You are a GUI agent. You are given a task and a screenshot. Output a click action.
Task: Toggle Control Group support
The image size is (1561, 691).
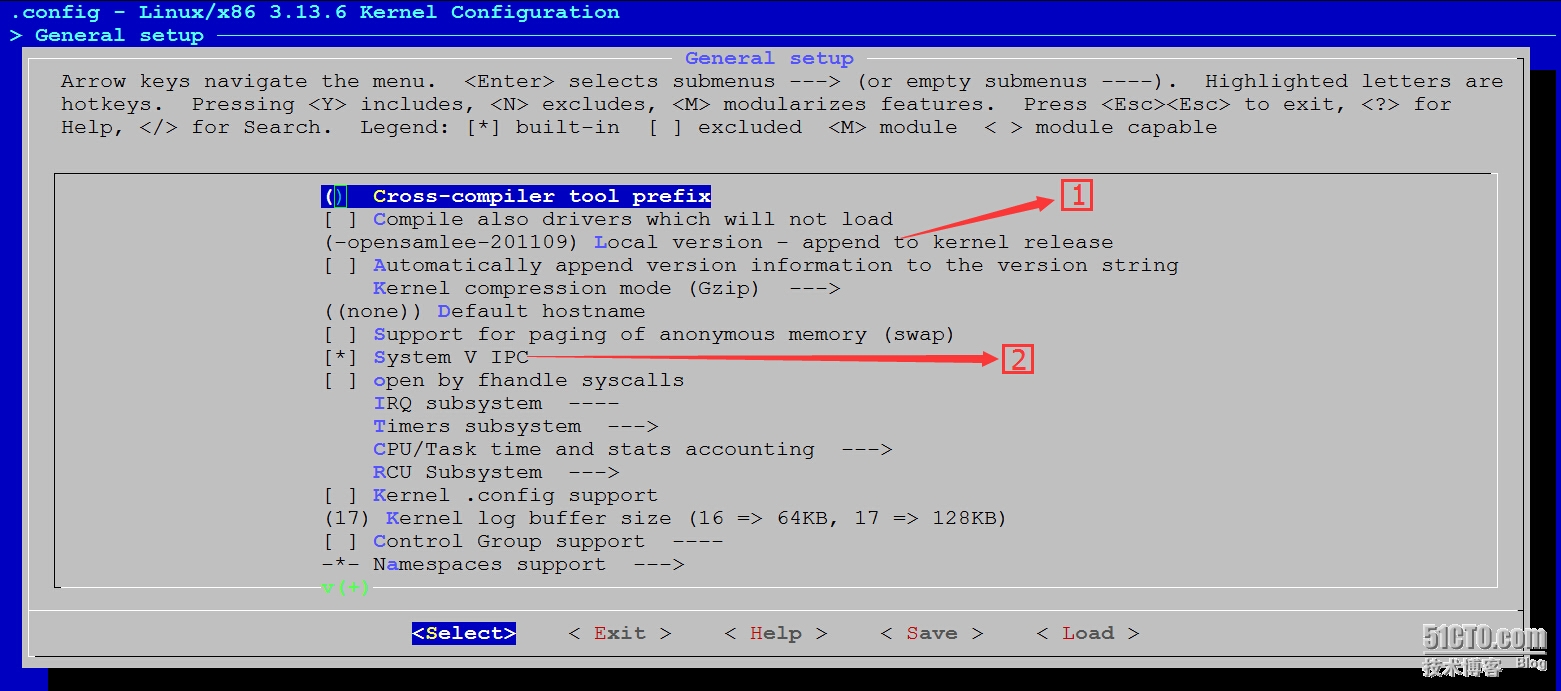pos(522,541)
